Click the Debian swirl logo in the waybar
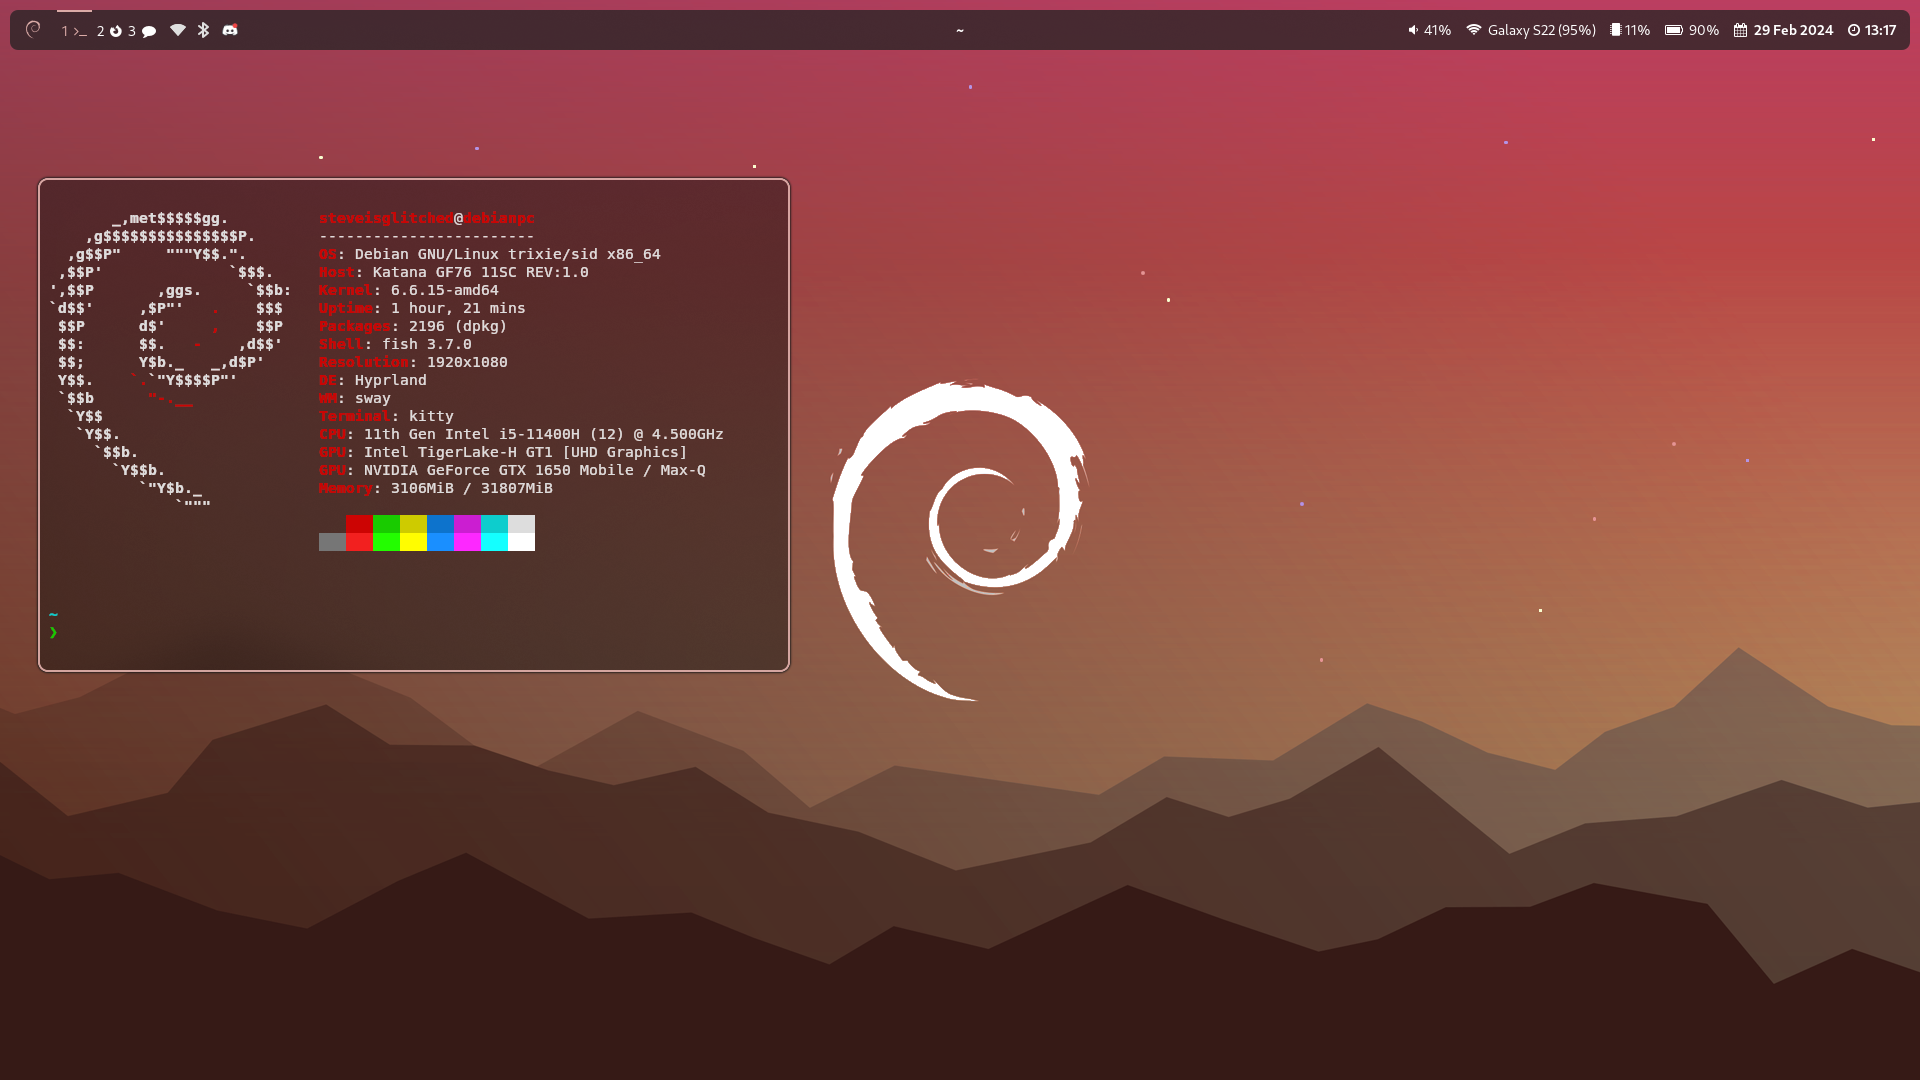Image resolution: width=1920 pixels, height=1080 pixels. (33, 30)
